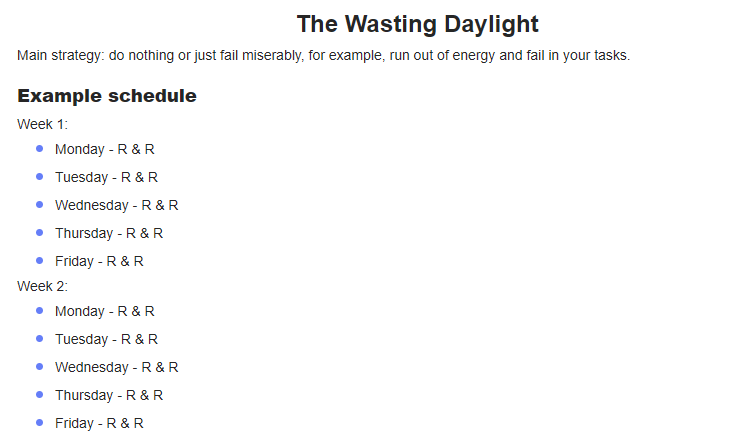
Task: Click the 'Week 1:' label
Action: (x=42, y=124)
